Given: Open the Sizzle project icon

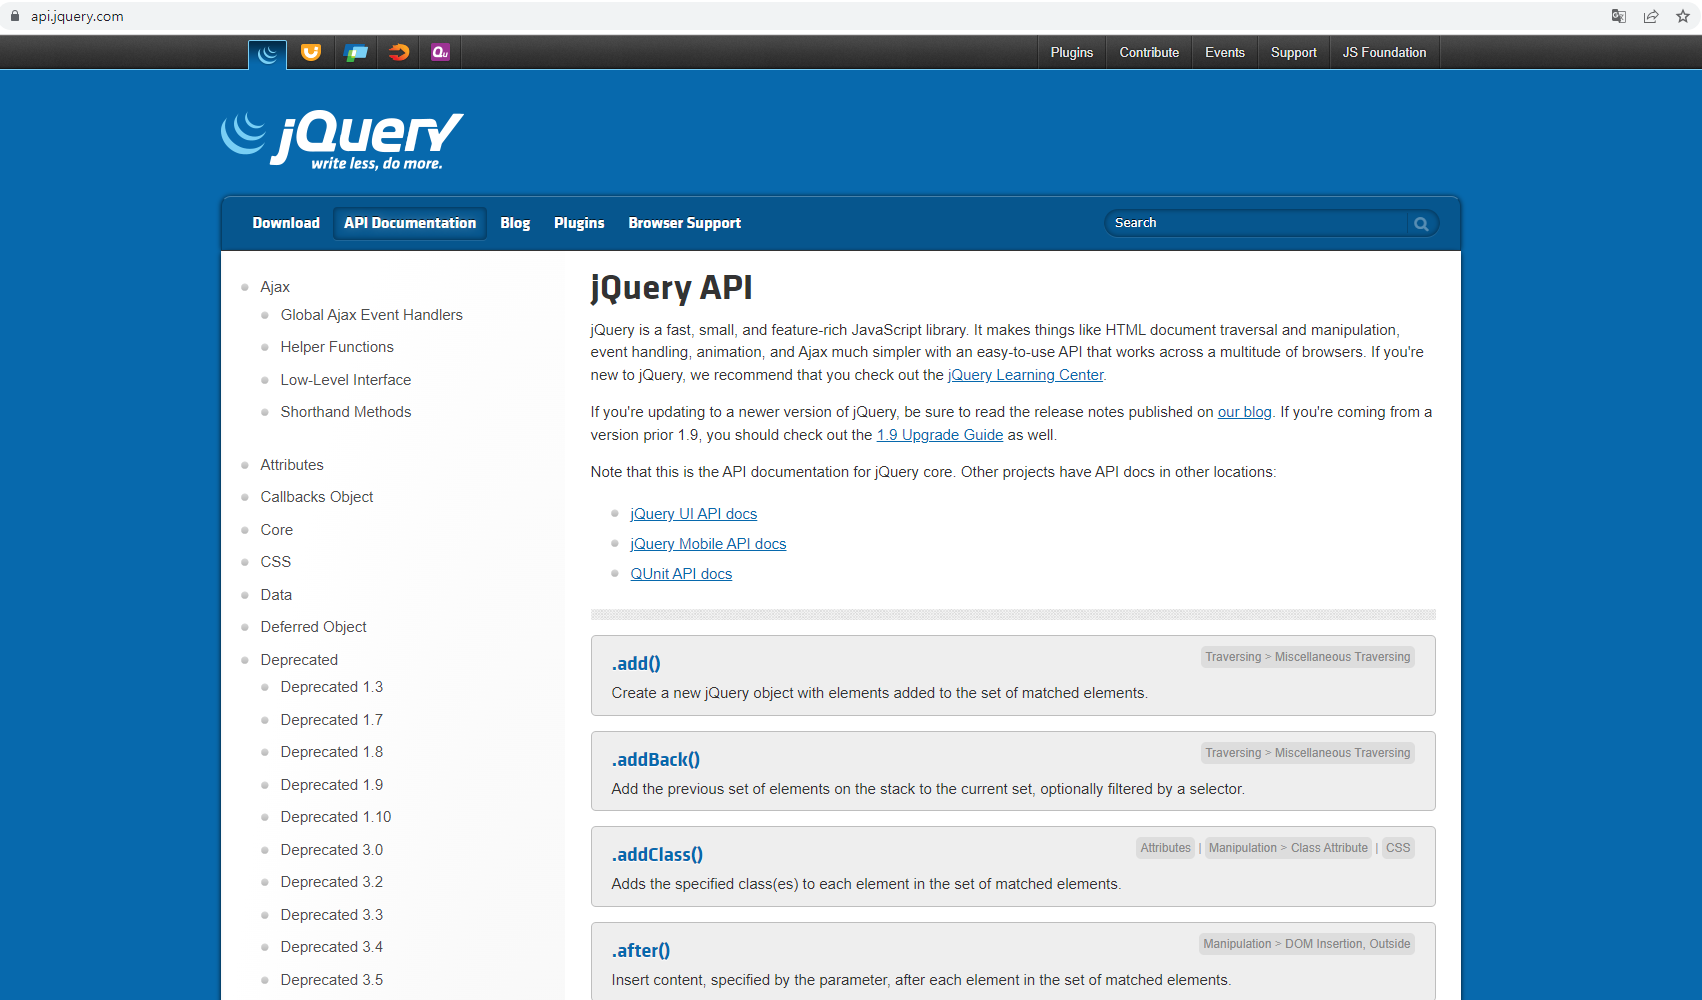Looking at the screenshot, I should point(399,52).
